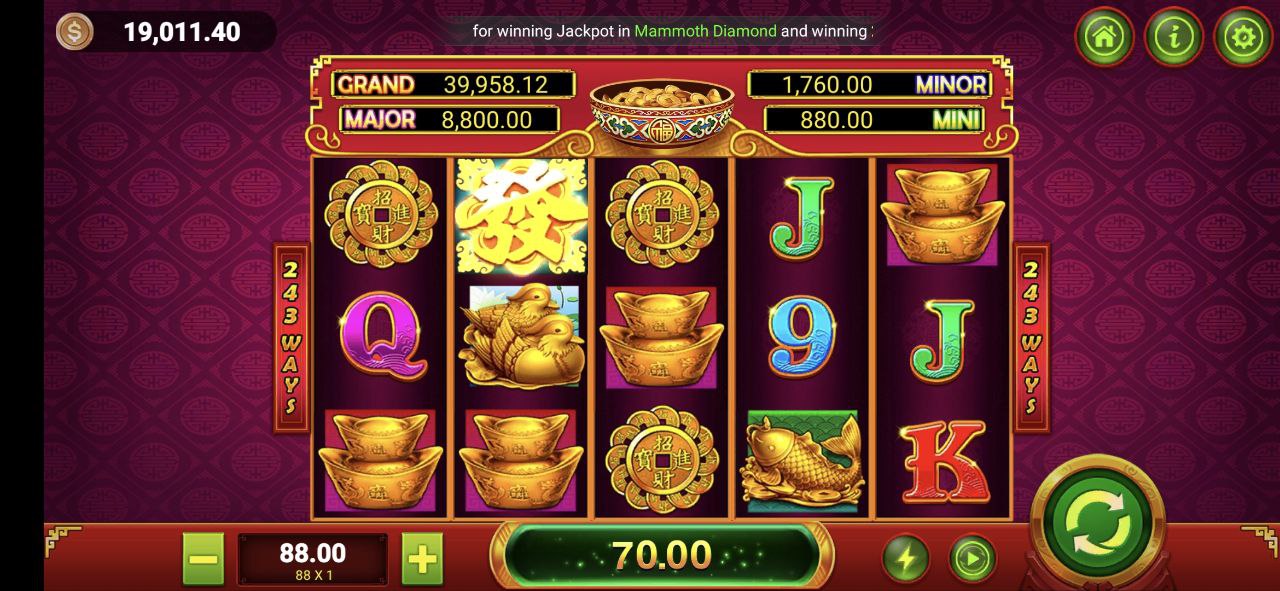Viewport: 1280px width, 591px height.
Task: Tap the 19,011.40 balance display
Action: (182, 32)
